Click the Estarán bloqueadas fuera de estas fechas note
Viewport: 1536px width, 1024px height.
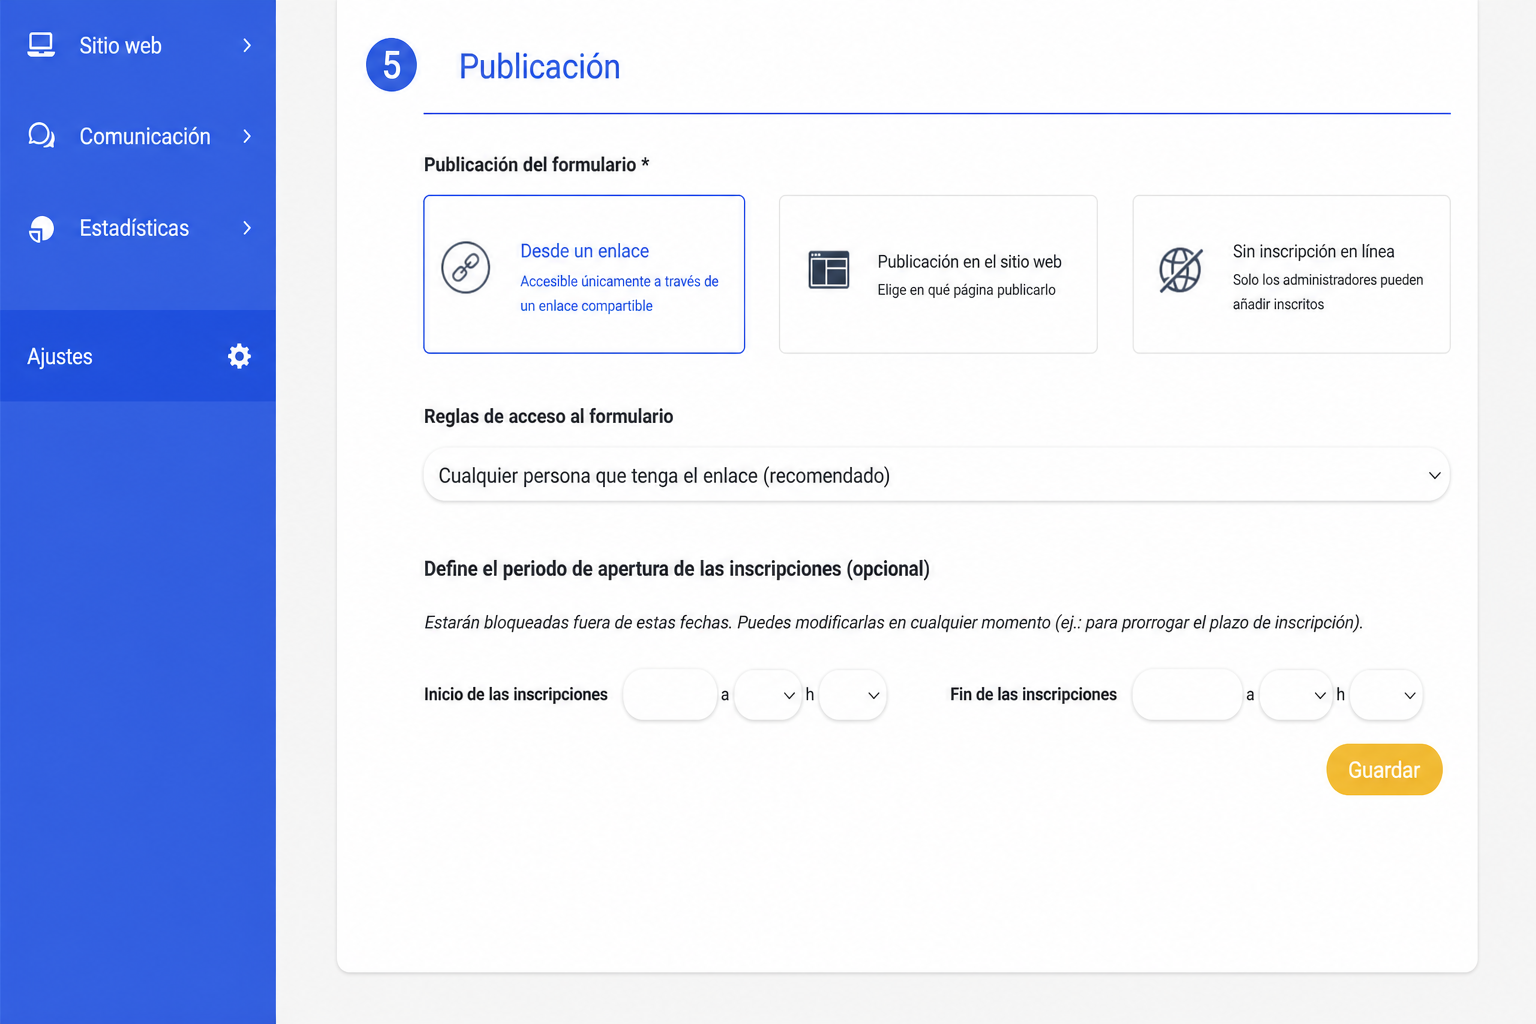tap(894, 622)
